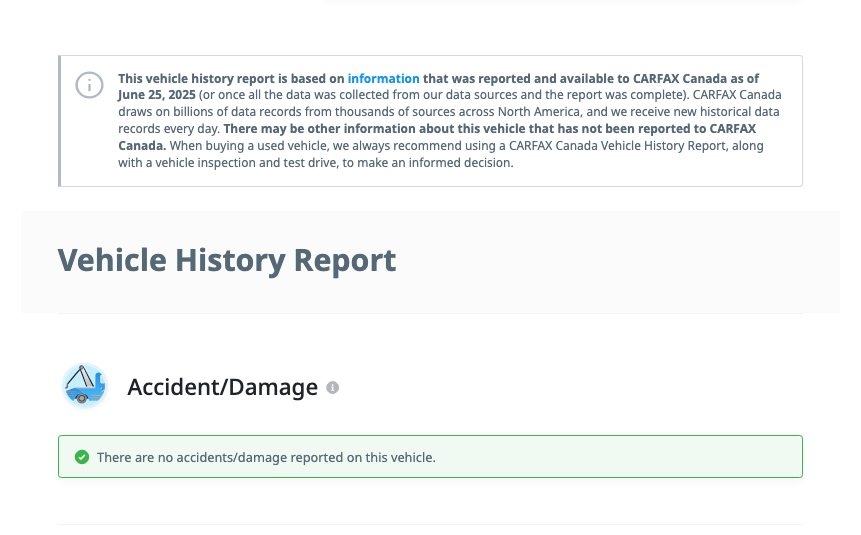Click "This vehicle history report is based on" text
The width and height of the screenshot is (861, 535).
pos(231,79)
